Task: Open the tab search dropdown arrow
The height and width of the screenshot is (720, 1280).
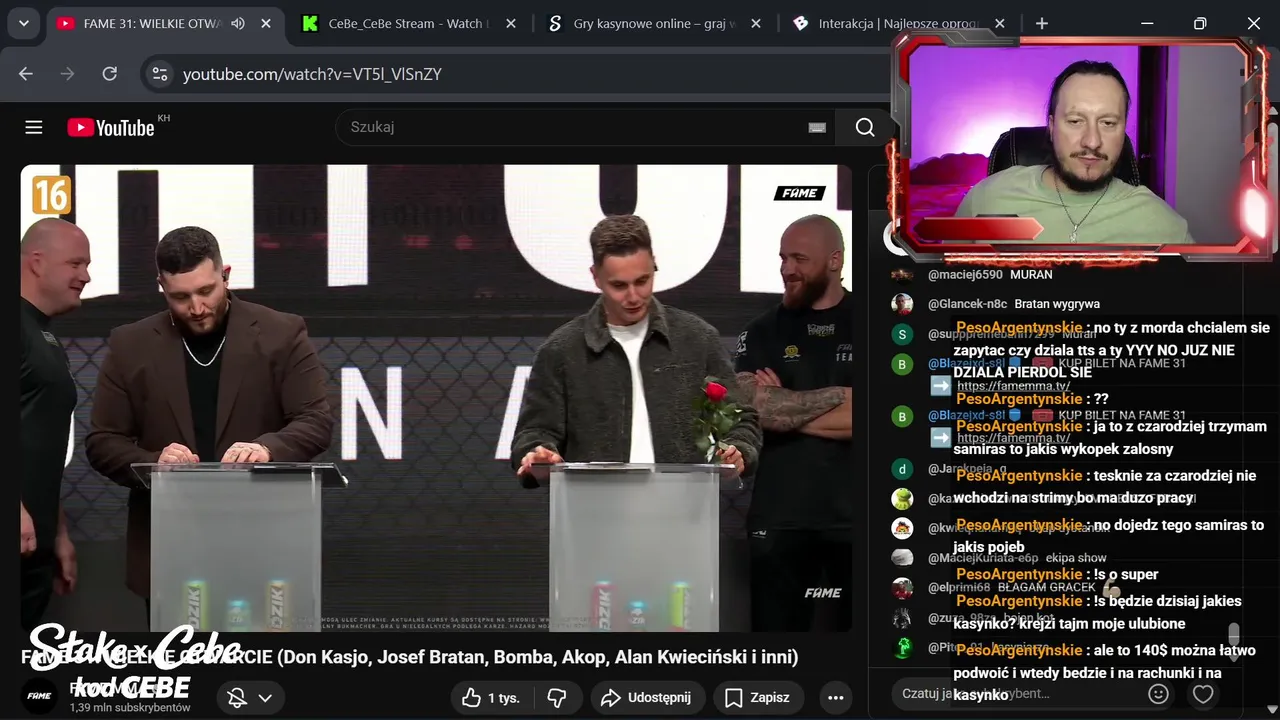Action: 23,23
